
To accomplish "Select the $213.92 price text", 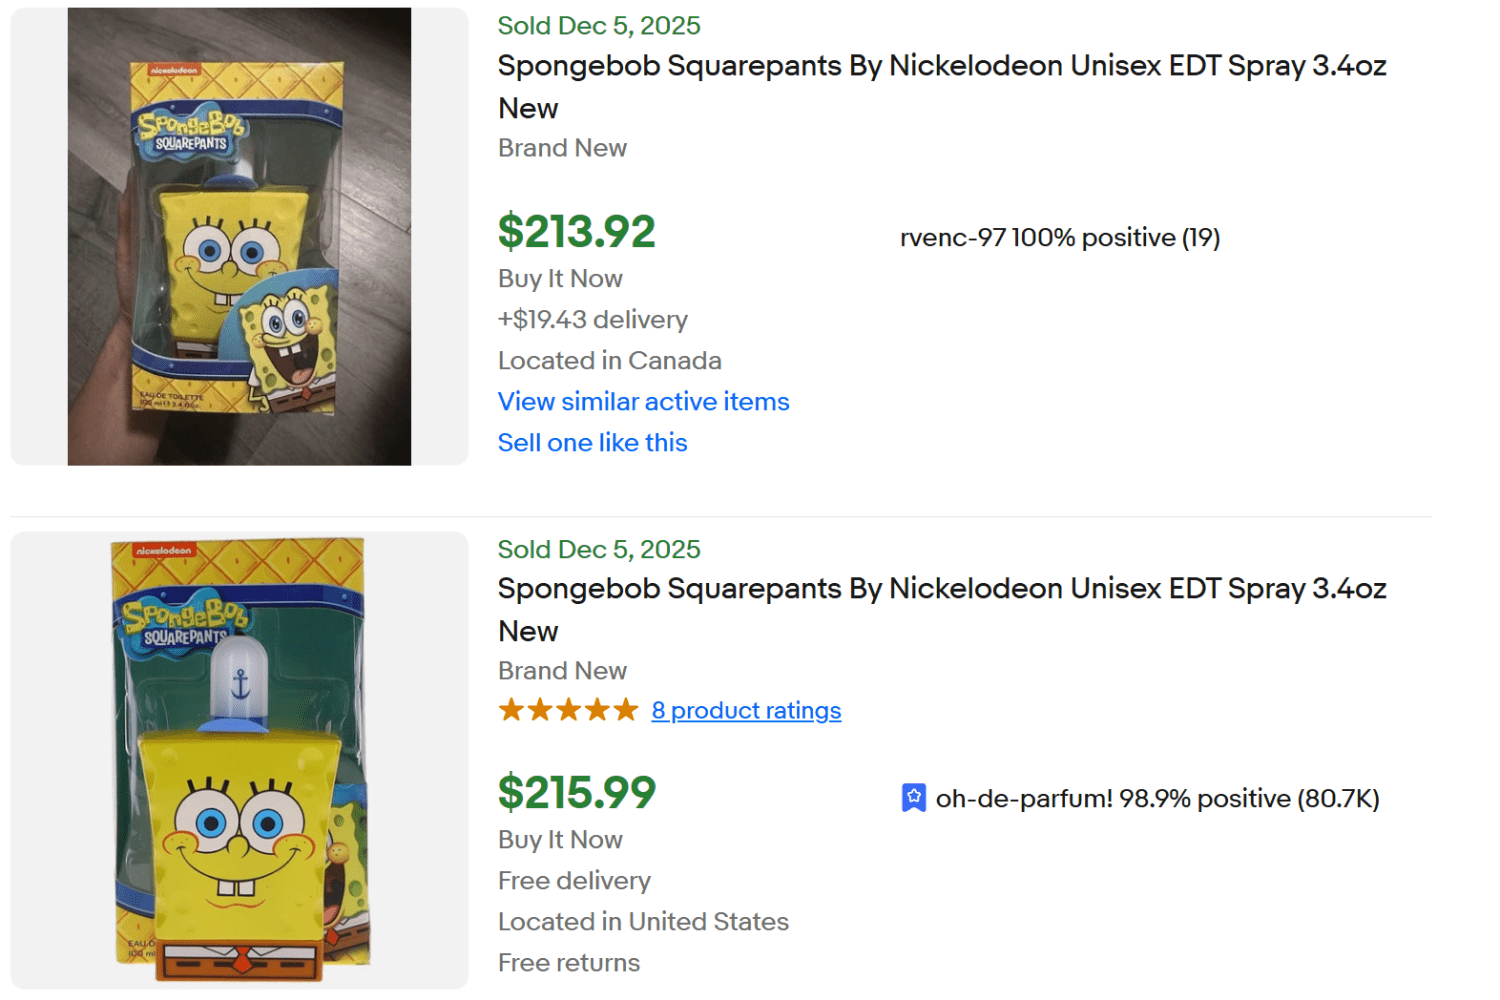I will coord(576,231).
